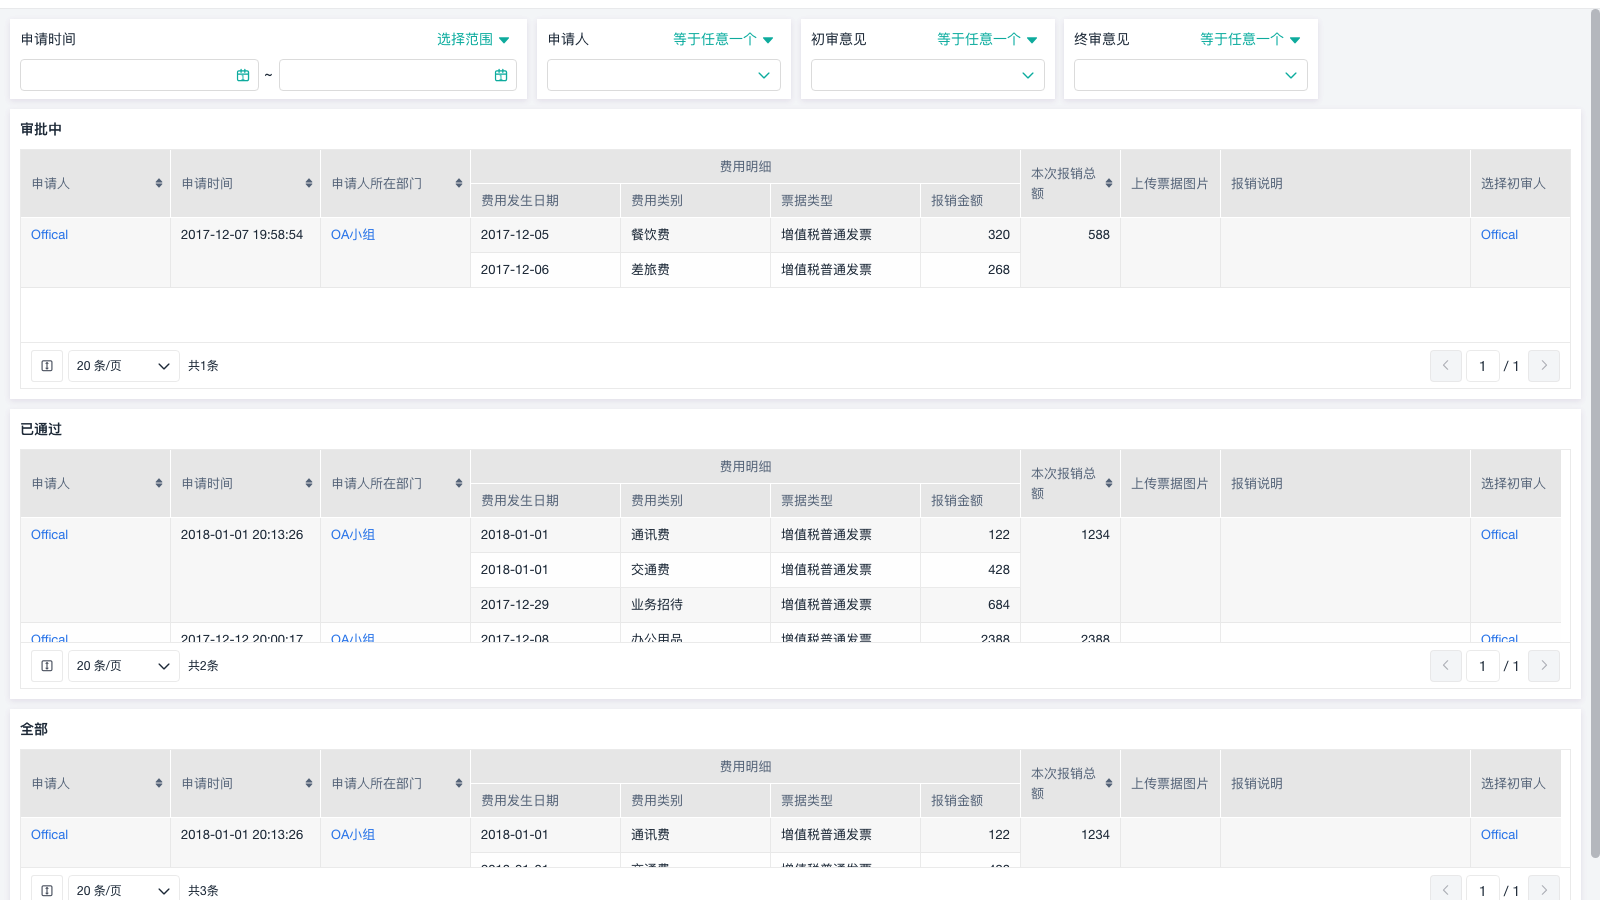Viewport: 1600px width, 900px height.
Task: Open OA小组 department link in 全部 table
Action: pyautogui.click(x=353, y=835)
